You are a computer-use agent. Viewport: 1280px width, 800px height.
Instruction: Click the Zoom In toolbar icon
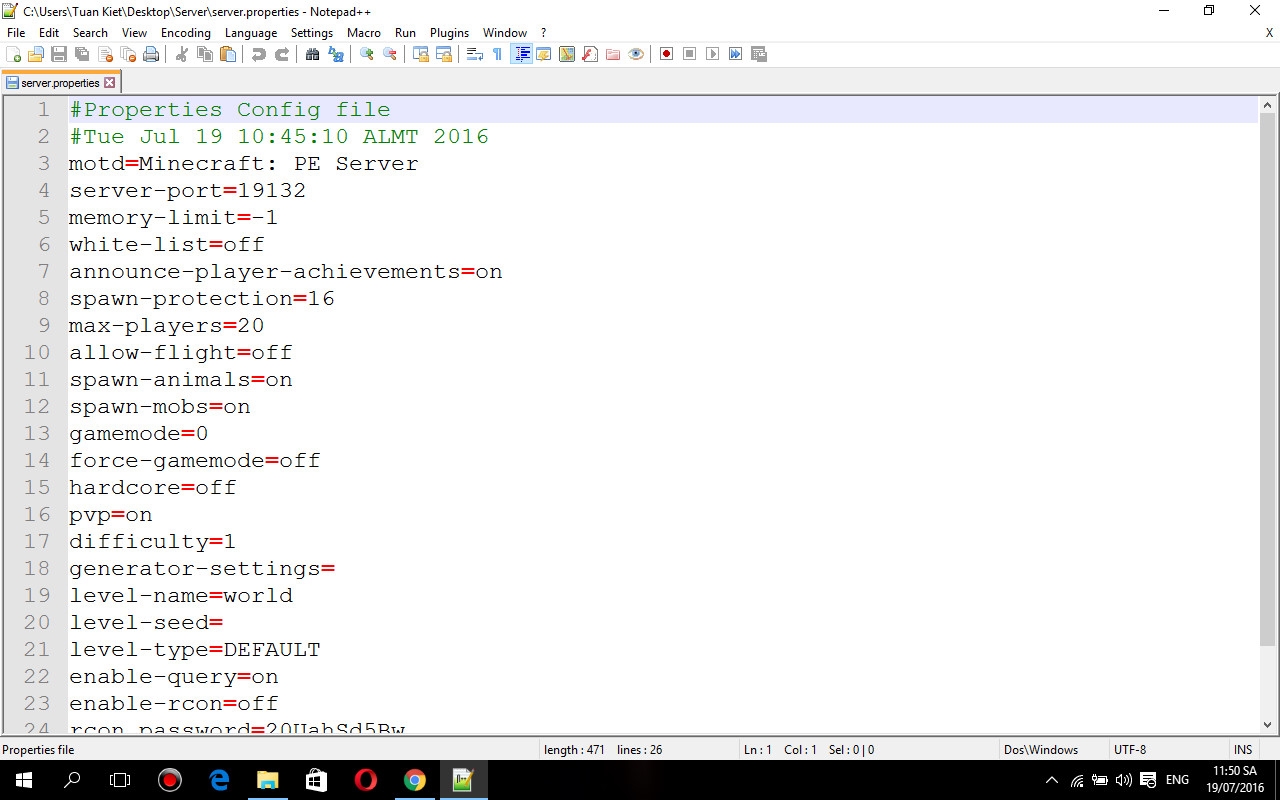click(x=367, y=54)
